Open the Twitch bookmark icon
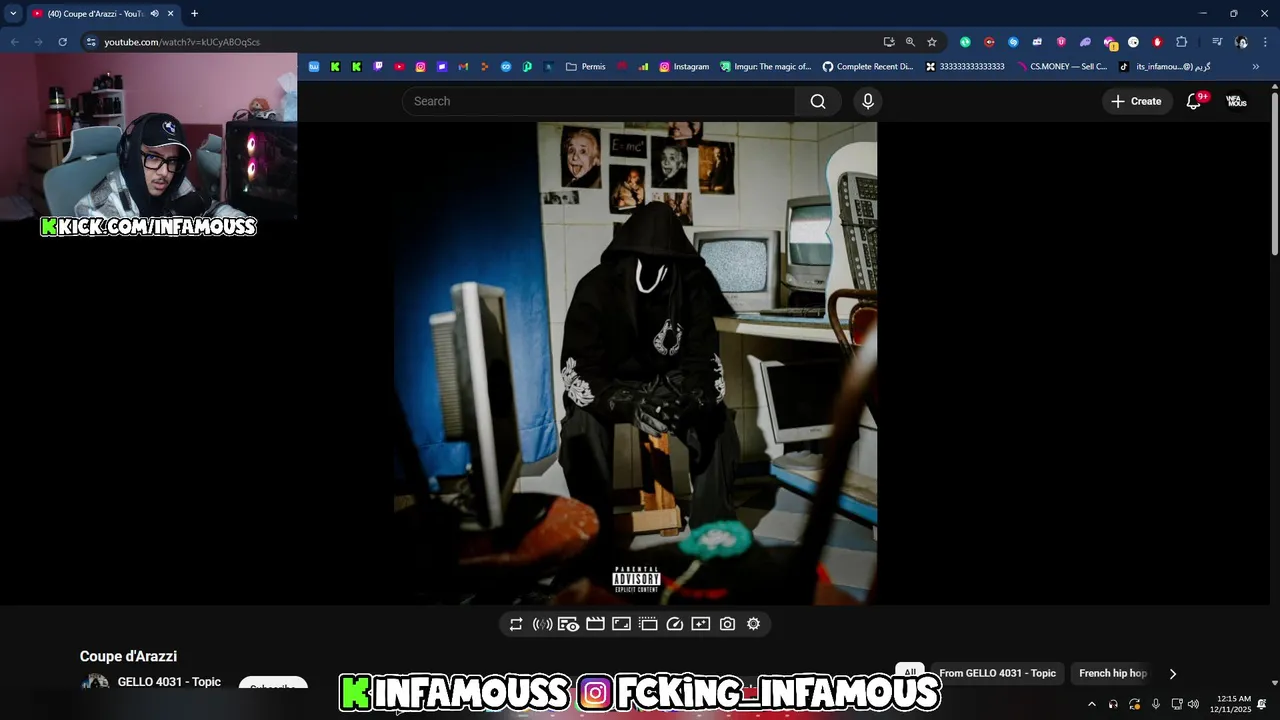Image resolution: width=1280 pixels, height=720 pixels. pyautogui.click(x=378, y=67)
